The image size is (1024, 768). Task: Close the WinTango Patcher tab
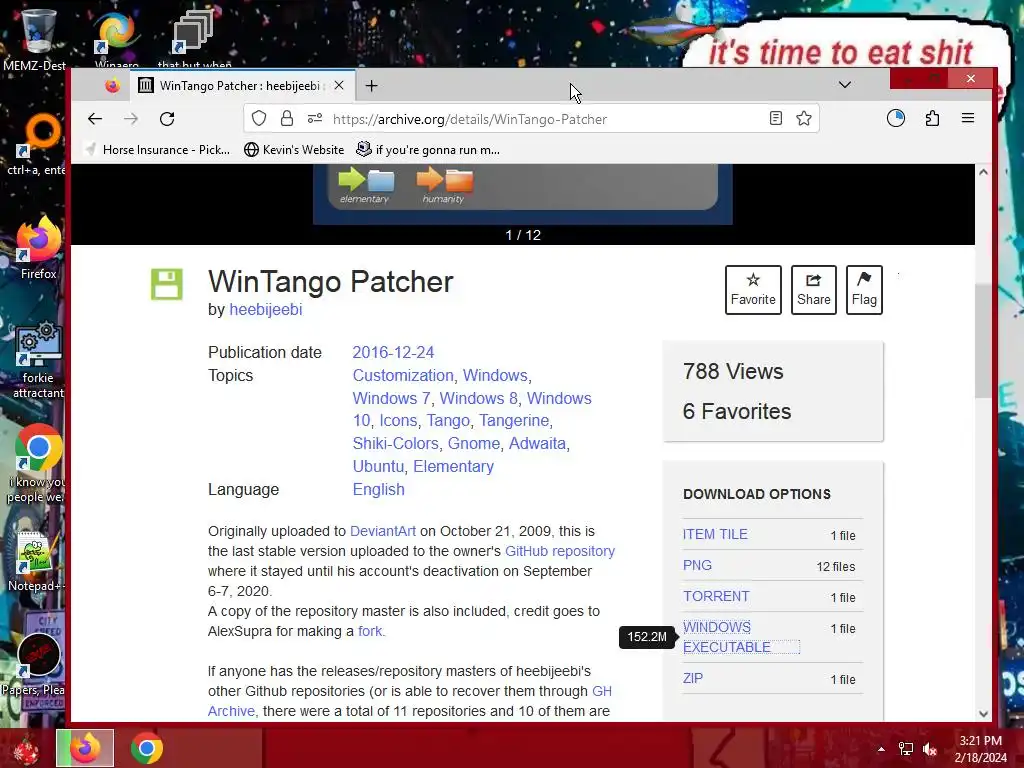pyautogui.click(x=339, y=86)
